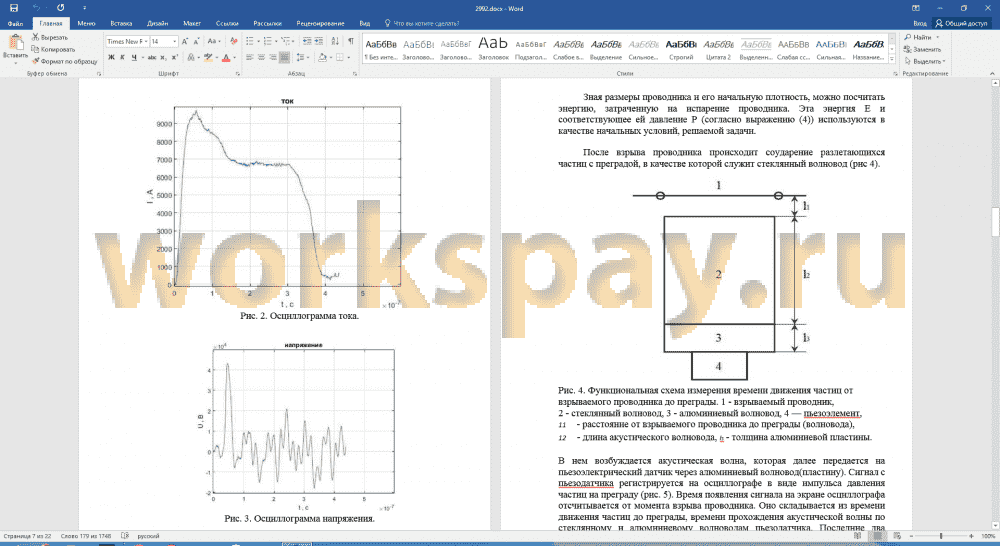The width and height of the screenshot is (1000, 546).
Task: Click the zoom slider in the status bar
Action: point(941,536)
